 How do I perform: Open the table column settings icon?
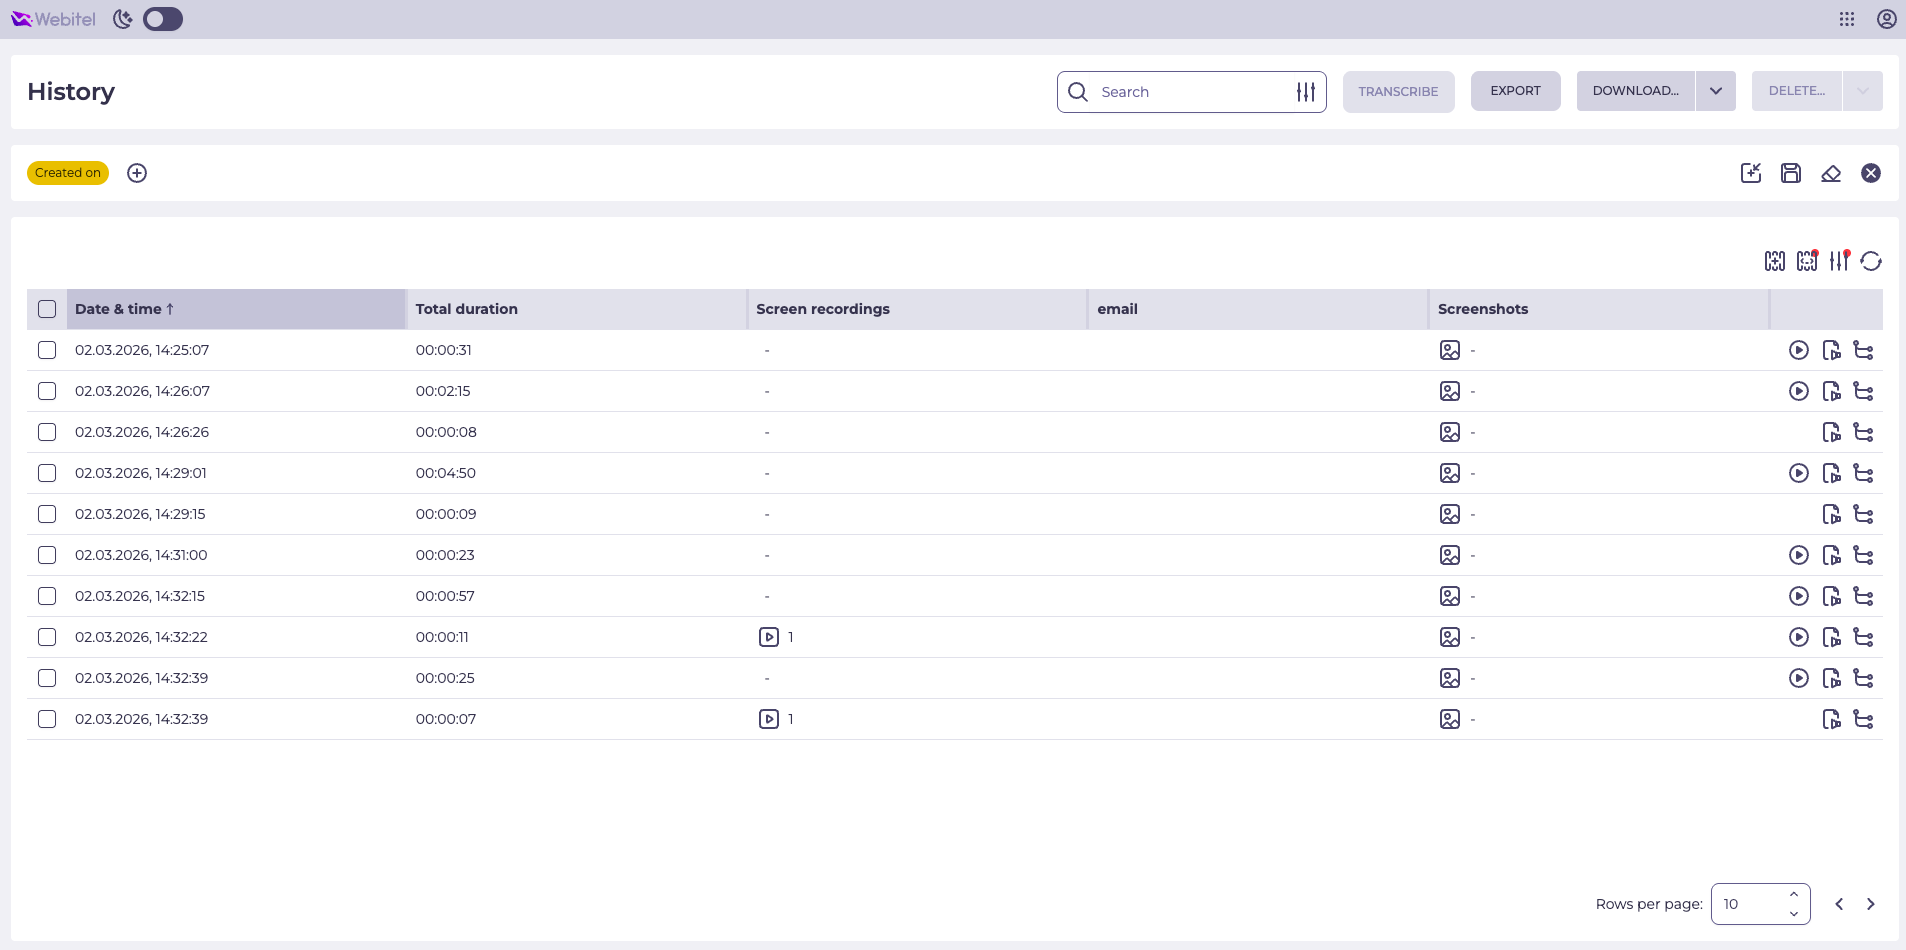tap(1839, 261)
